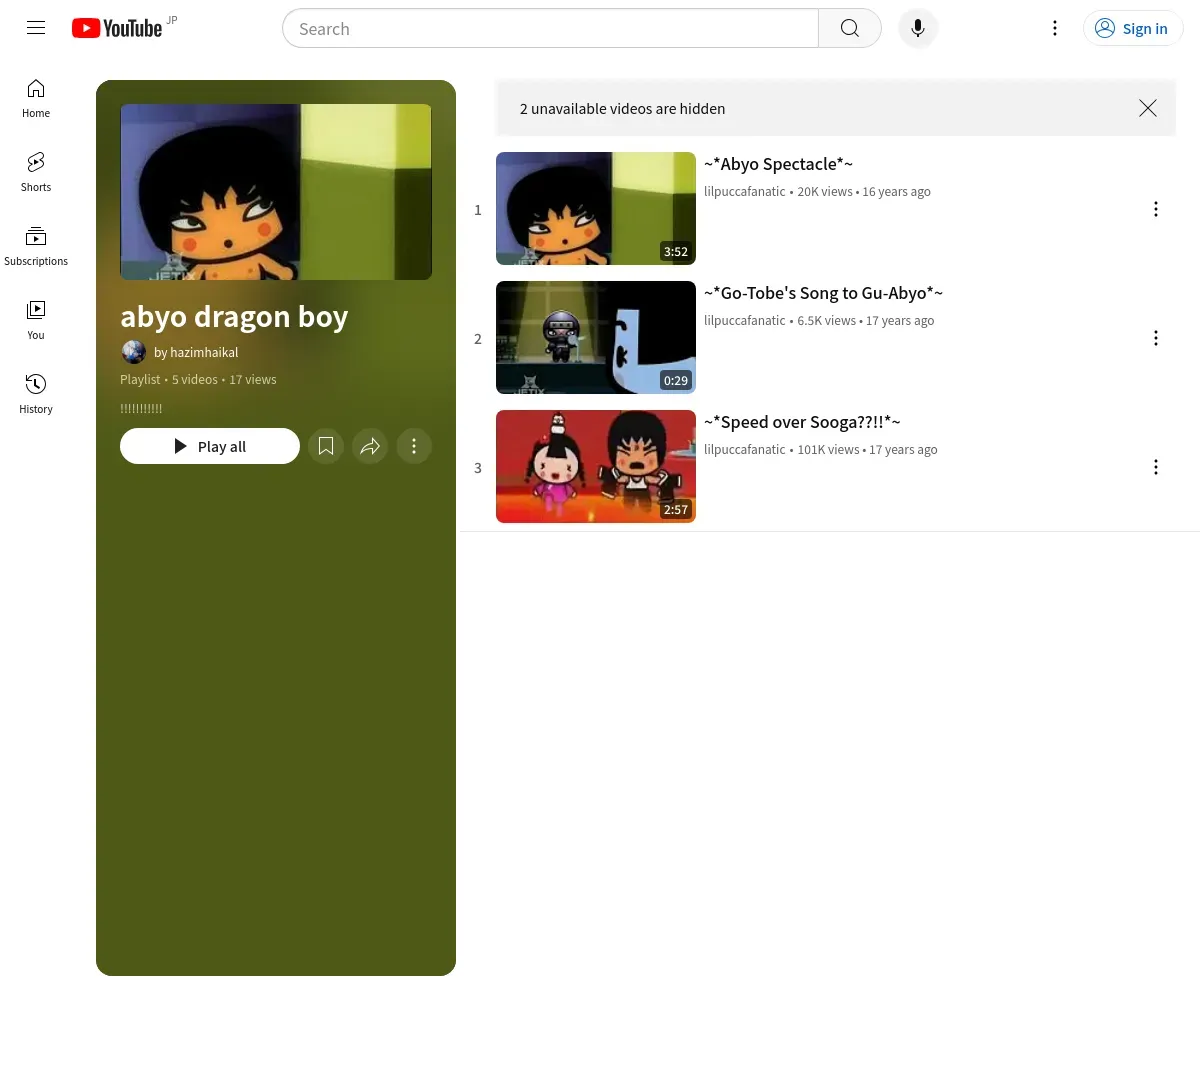Click Play all button
The height and width of the screenshot is (1088, 1200).
click(210, 446)
